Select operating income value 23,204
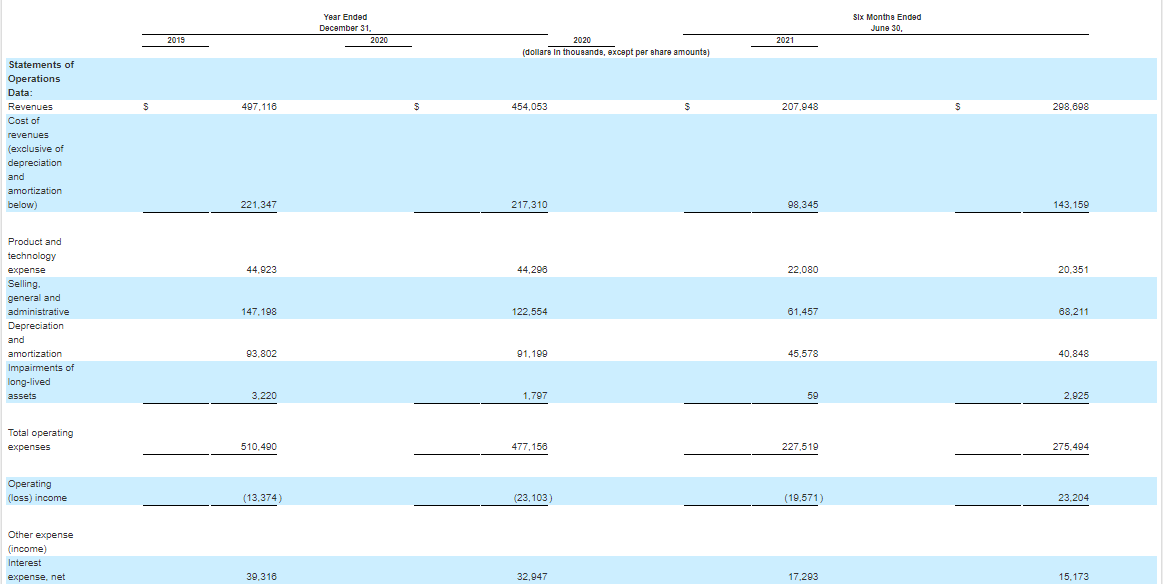 tap(1074, 499)
